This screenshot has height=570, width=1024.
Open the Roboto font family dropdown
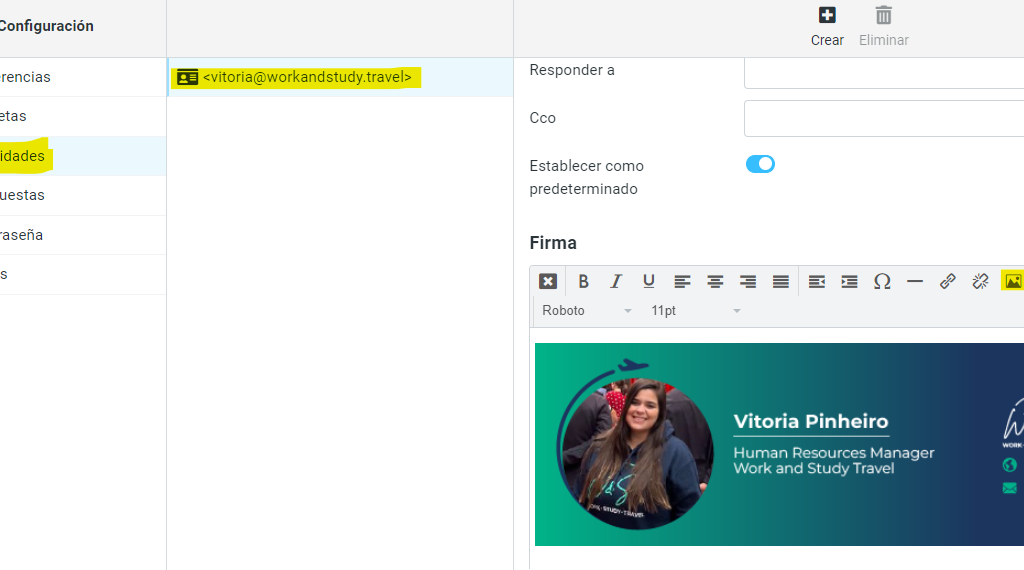pyautogui.click(x=586, y=311)
